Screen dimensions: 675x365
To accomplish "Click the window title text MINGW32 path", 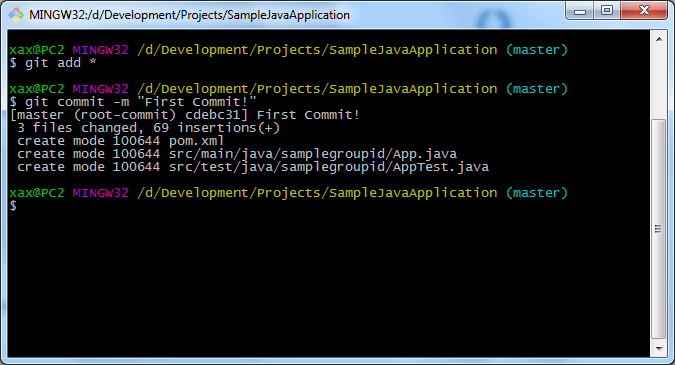I will pyautogui.click(x=189, y=15).
